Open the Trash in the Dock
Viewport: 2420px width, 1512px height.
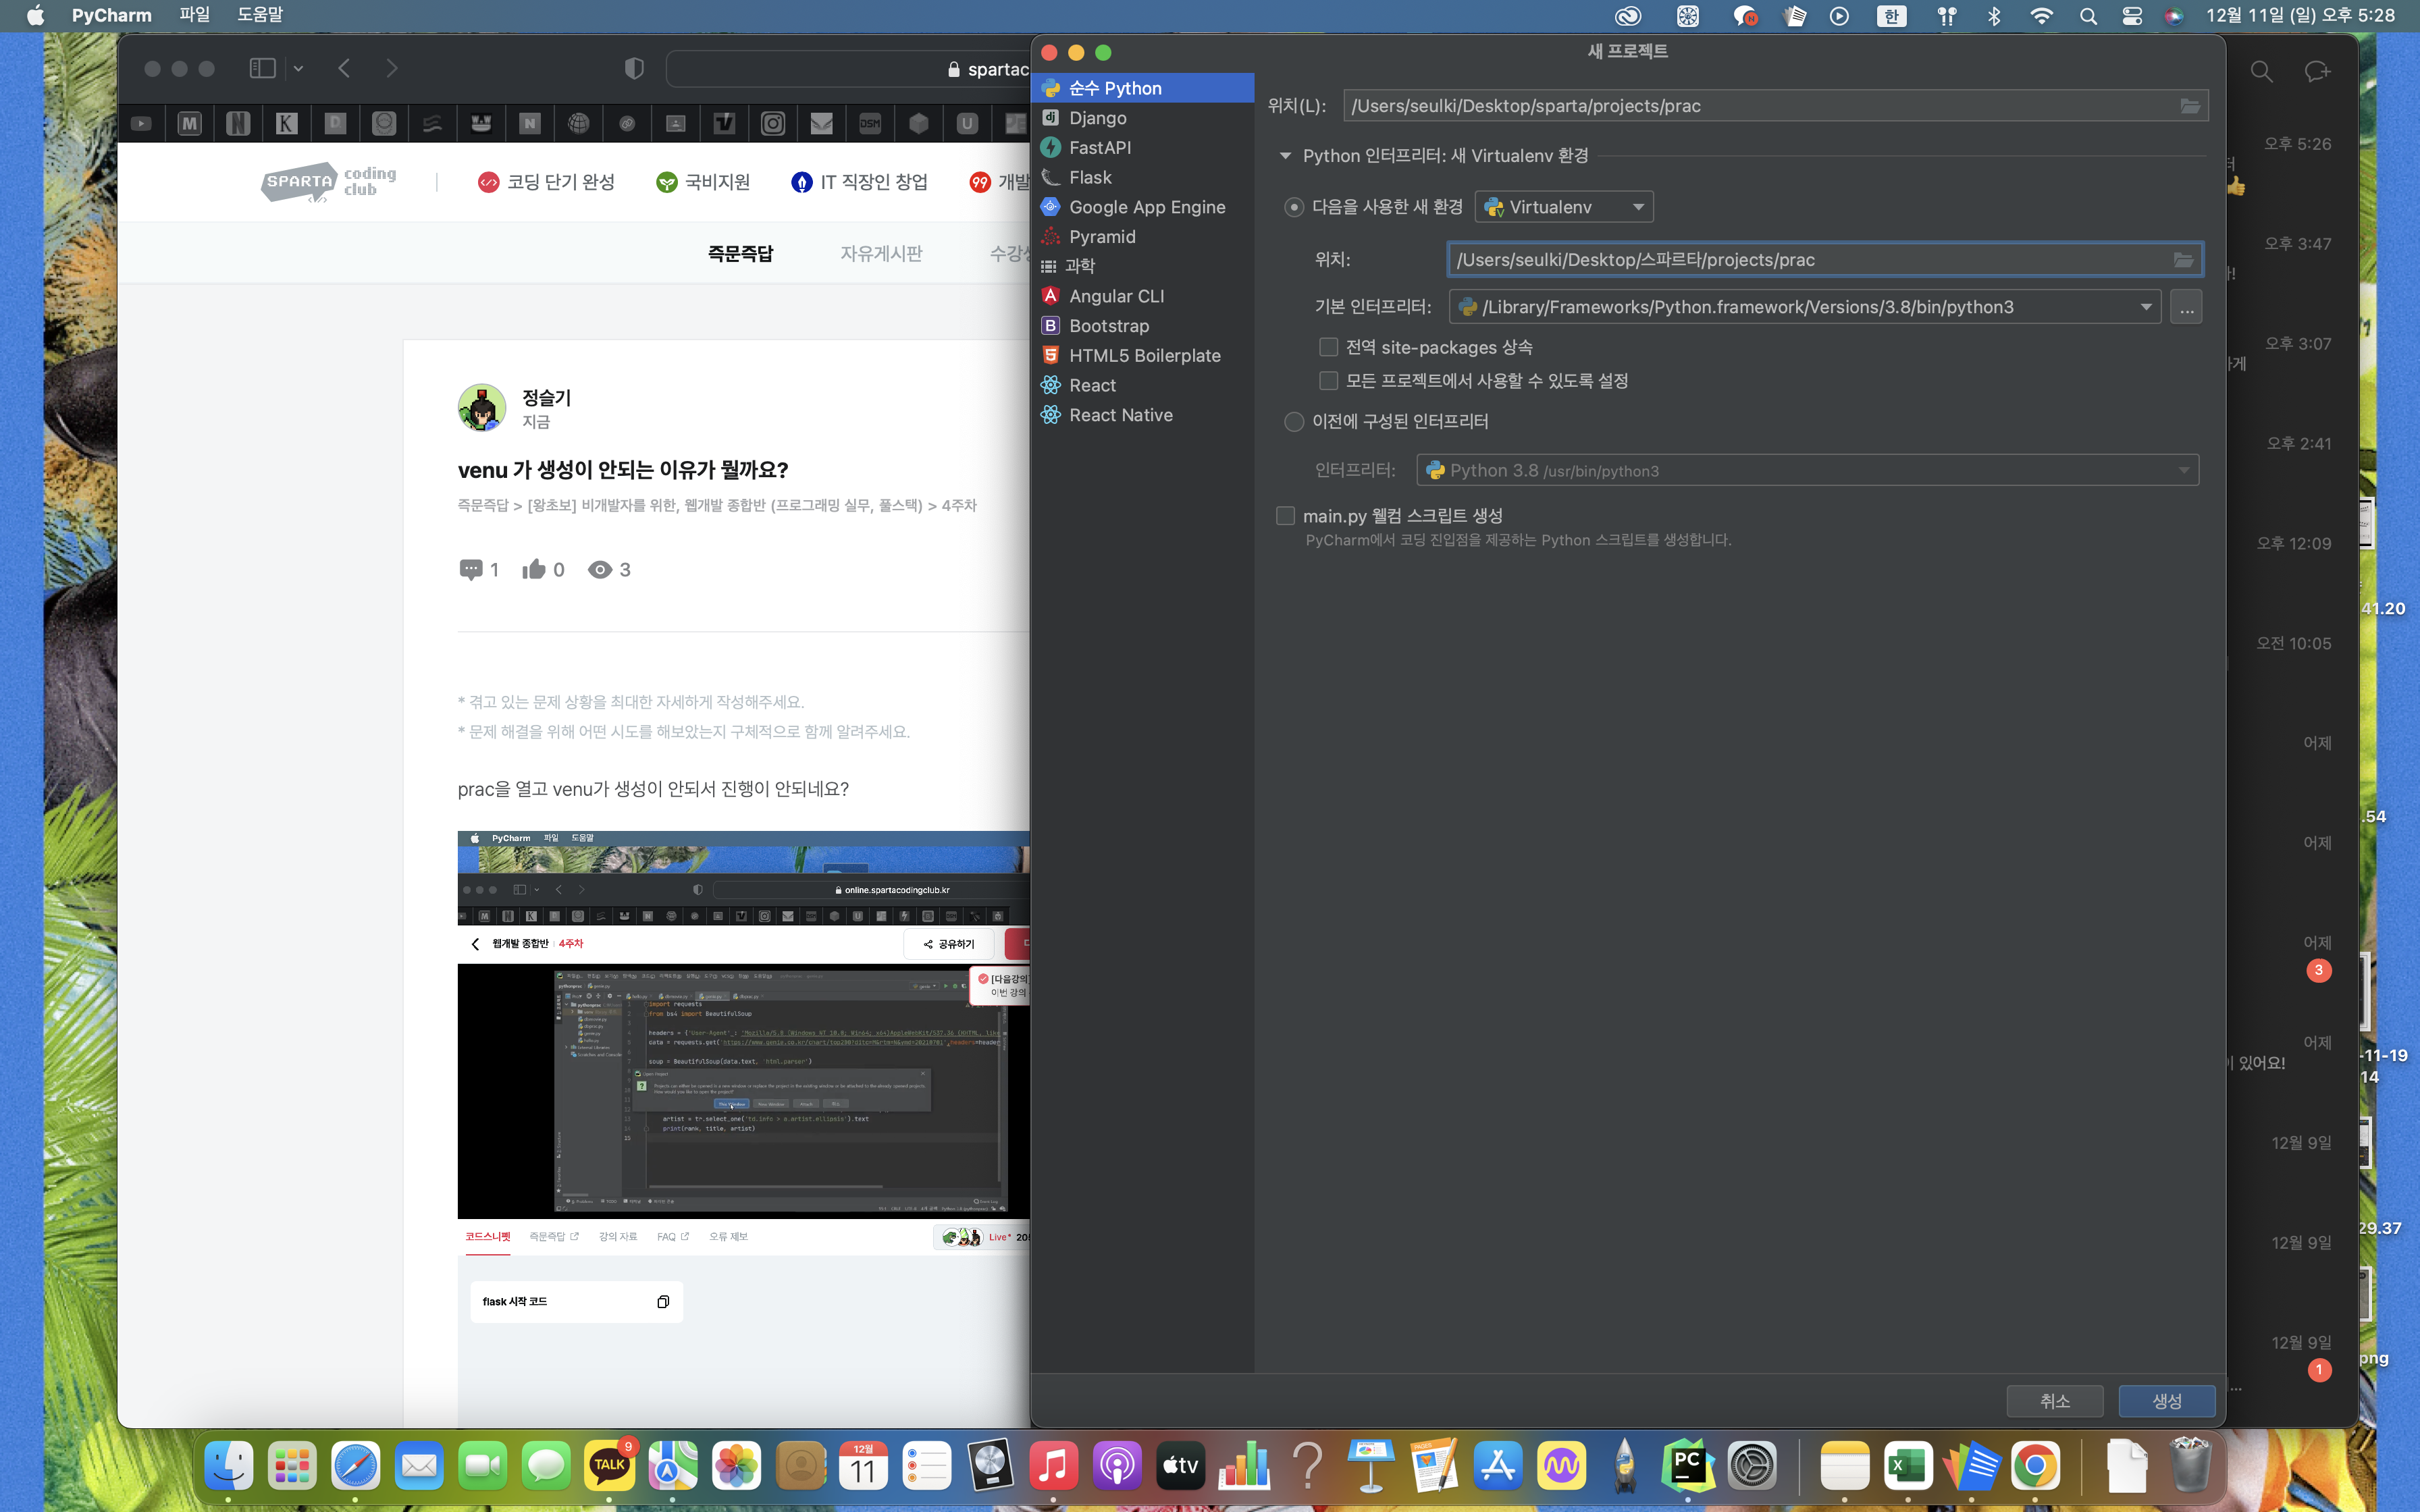click(2190, 1466)
